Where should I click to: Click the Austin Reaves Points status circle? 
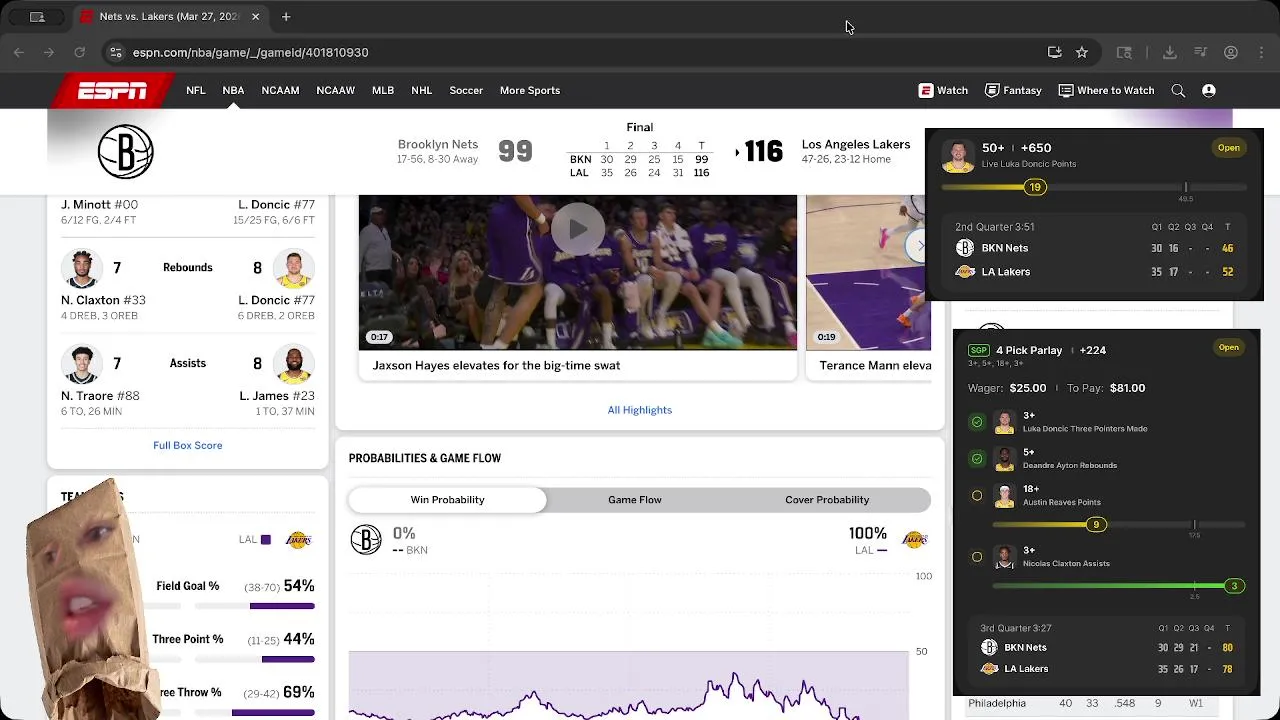977,496
